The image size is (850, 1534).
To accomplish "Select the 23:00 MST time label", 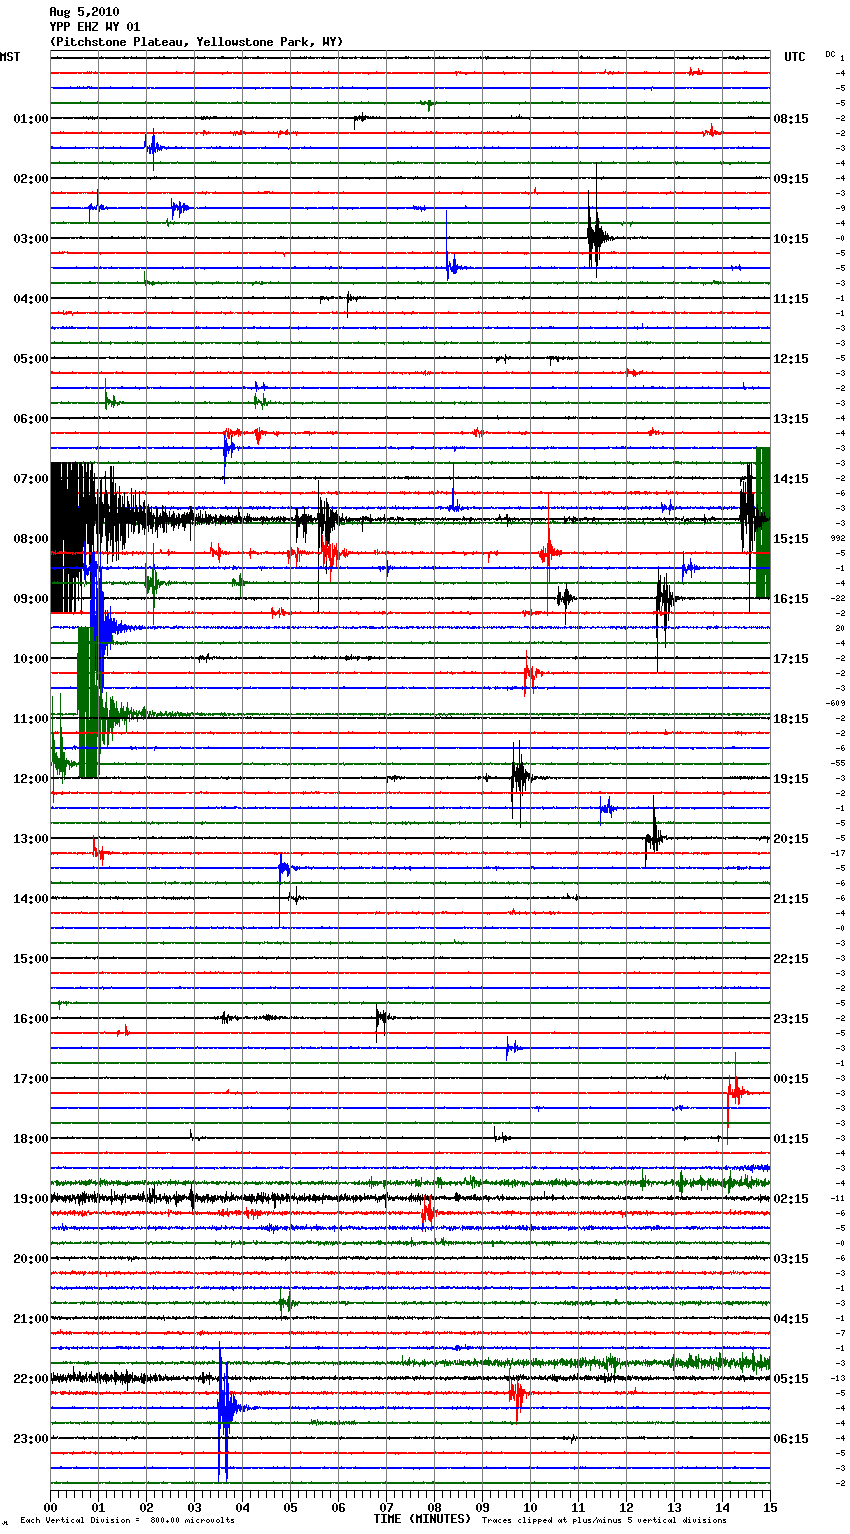I will [x=31, y=1439].
